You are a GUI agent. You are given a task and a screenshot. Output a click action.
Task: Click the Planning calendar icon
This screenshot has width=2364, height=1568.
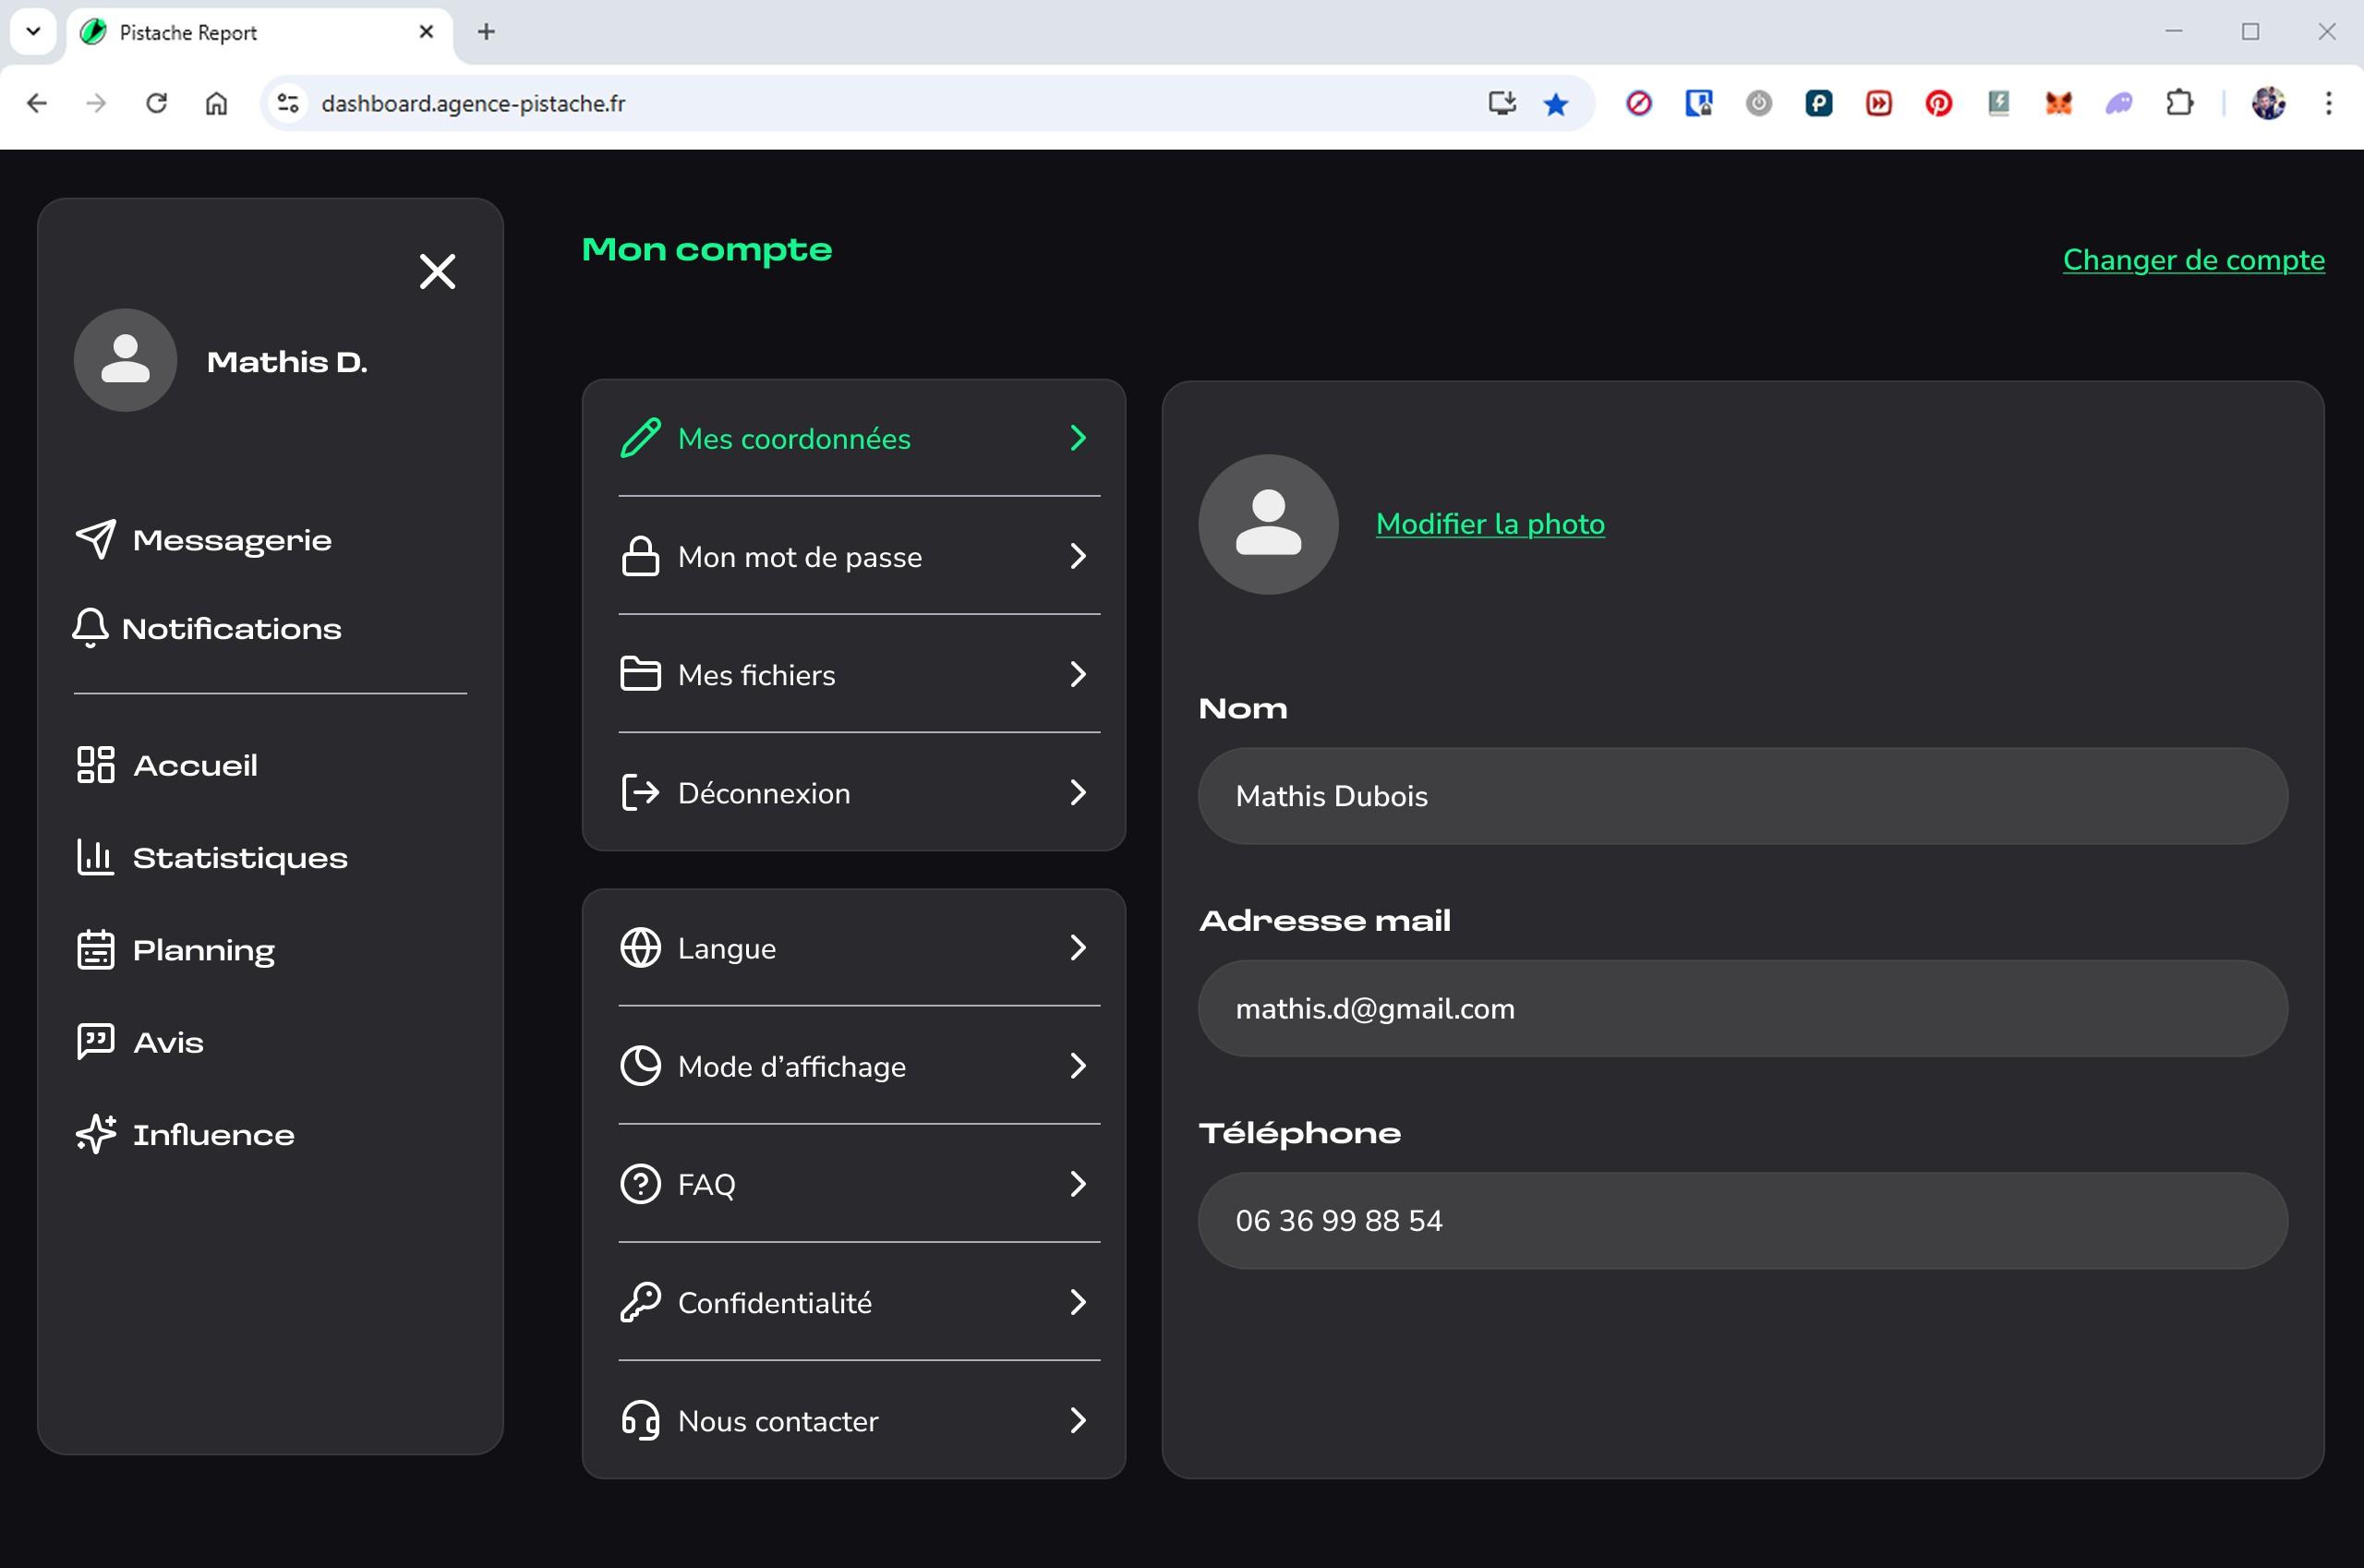click(96, 949)
